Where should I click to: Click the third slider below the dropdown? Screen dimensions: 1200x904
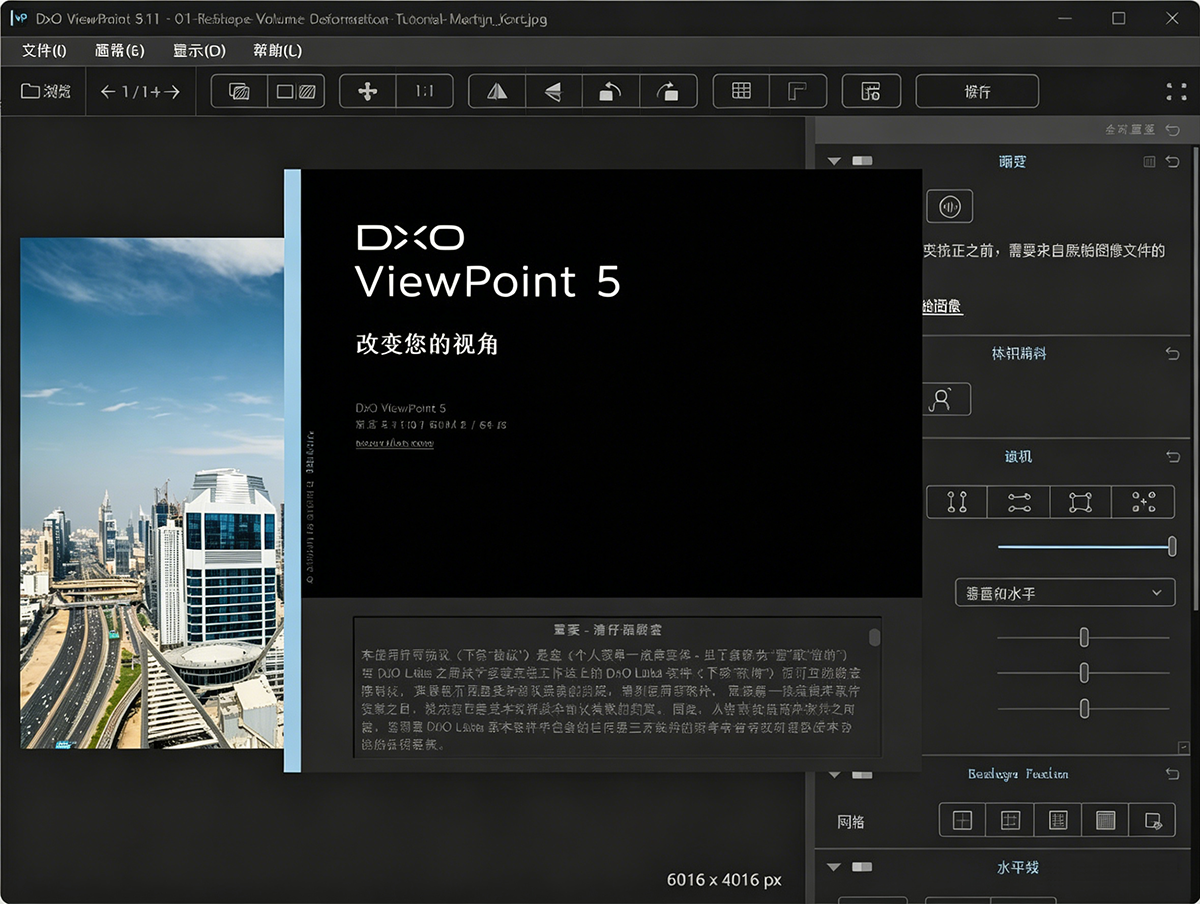pos(1083,709)
